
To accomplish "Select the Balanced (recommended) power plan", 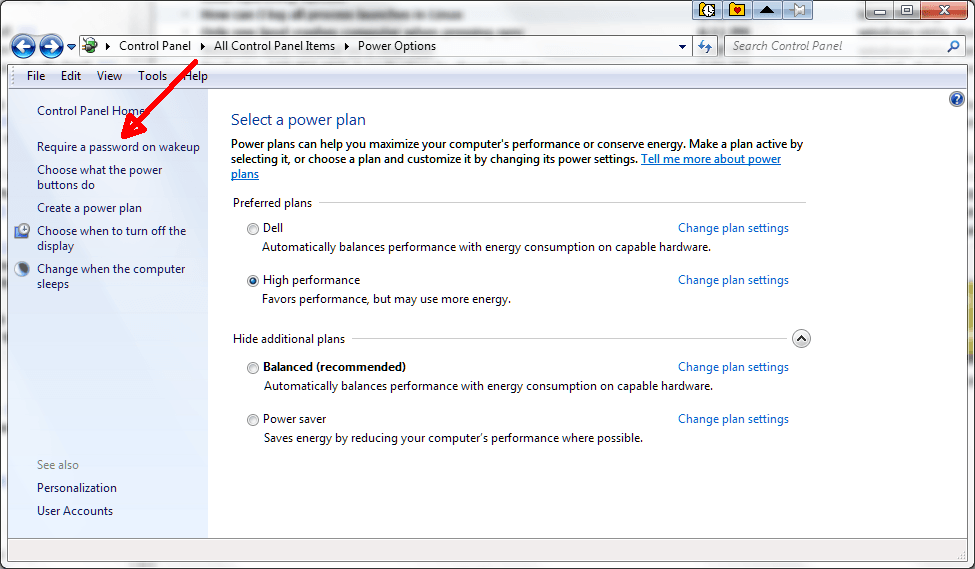I will 253,368.
